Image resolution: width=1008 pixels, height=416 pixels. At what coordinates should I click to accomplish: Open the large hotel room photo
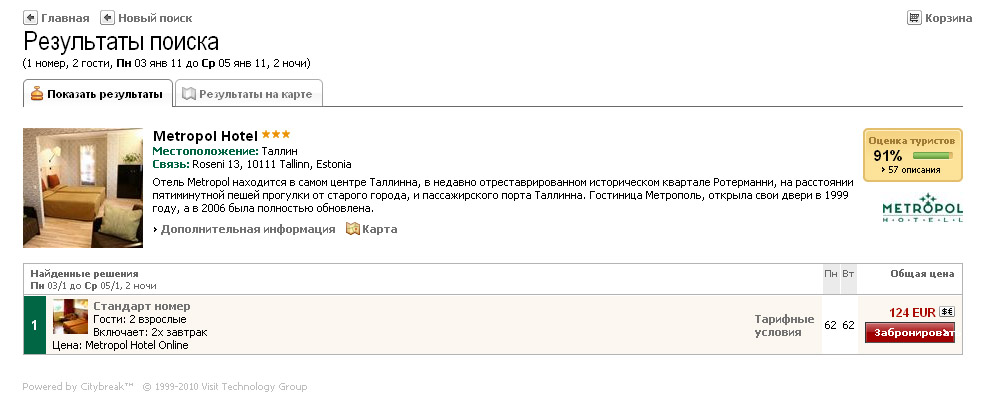(83, 188)
